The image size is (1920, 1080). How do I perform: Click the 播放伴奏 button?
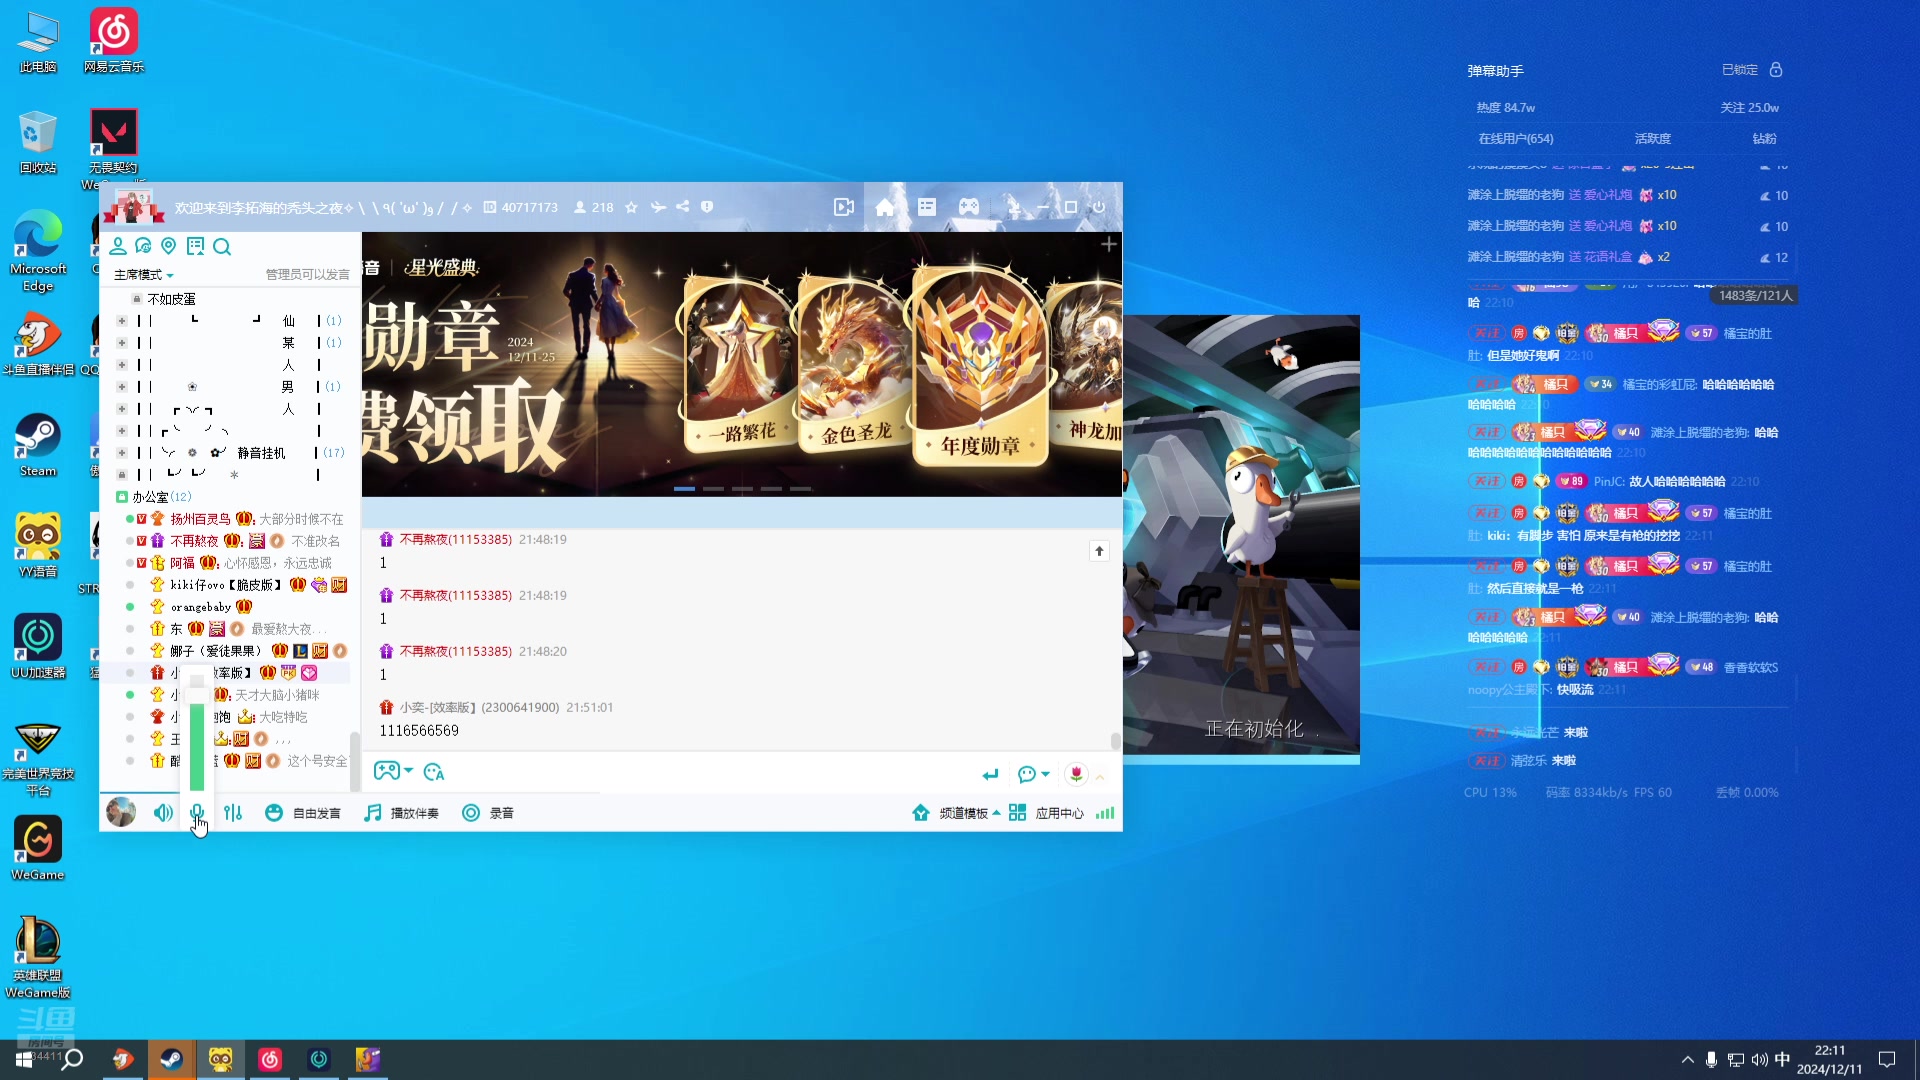(x=402, y=813)
